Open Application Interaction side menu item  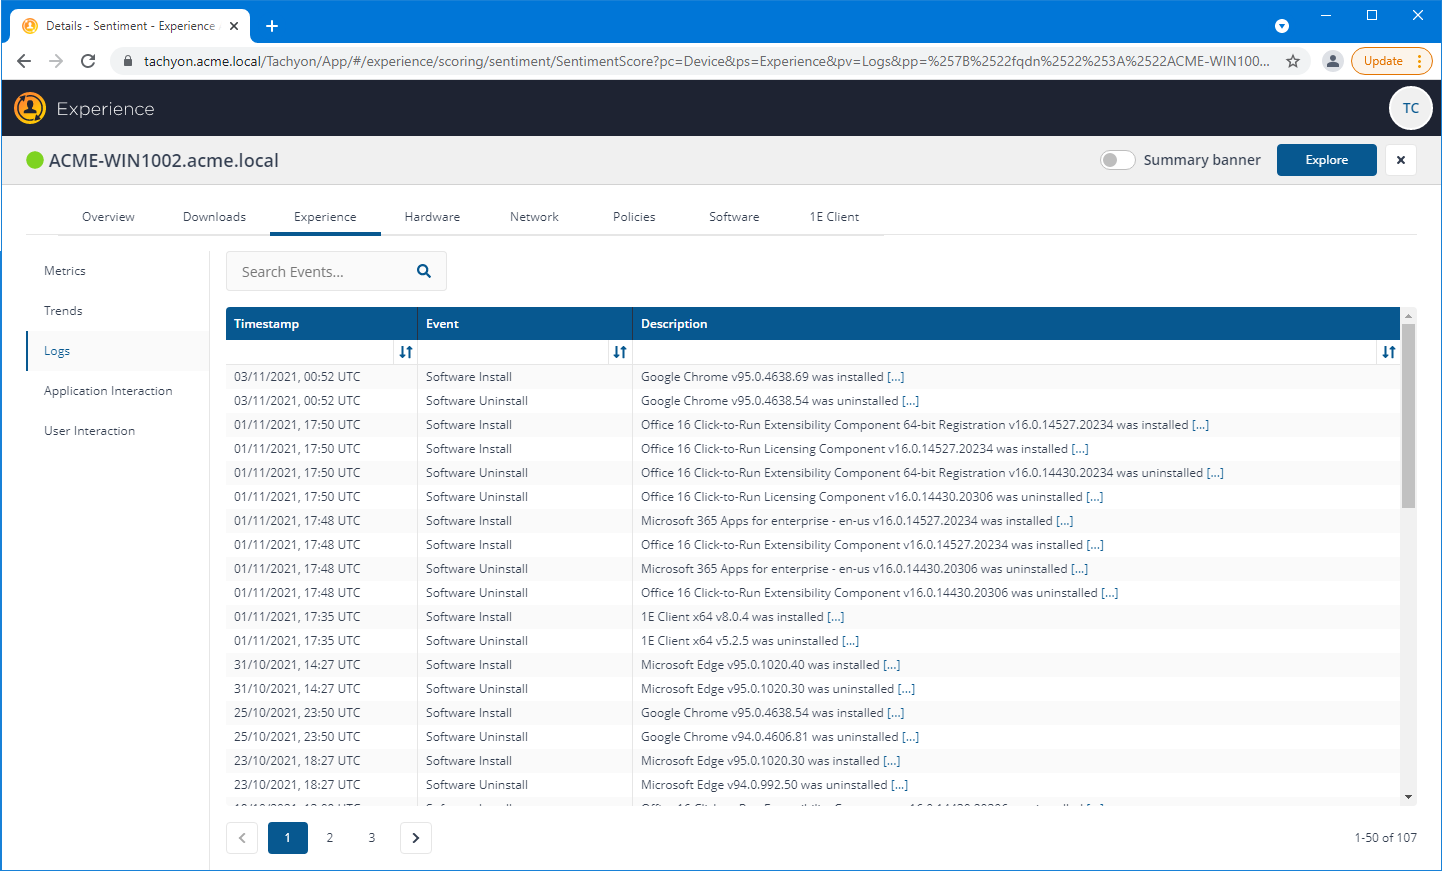(x=108, y=391)
